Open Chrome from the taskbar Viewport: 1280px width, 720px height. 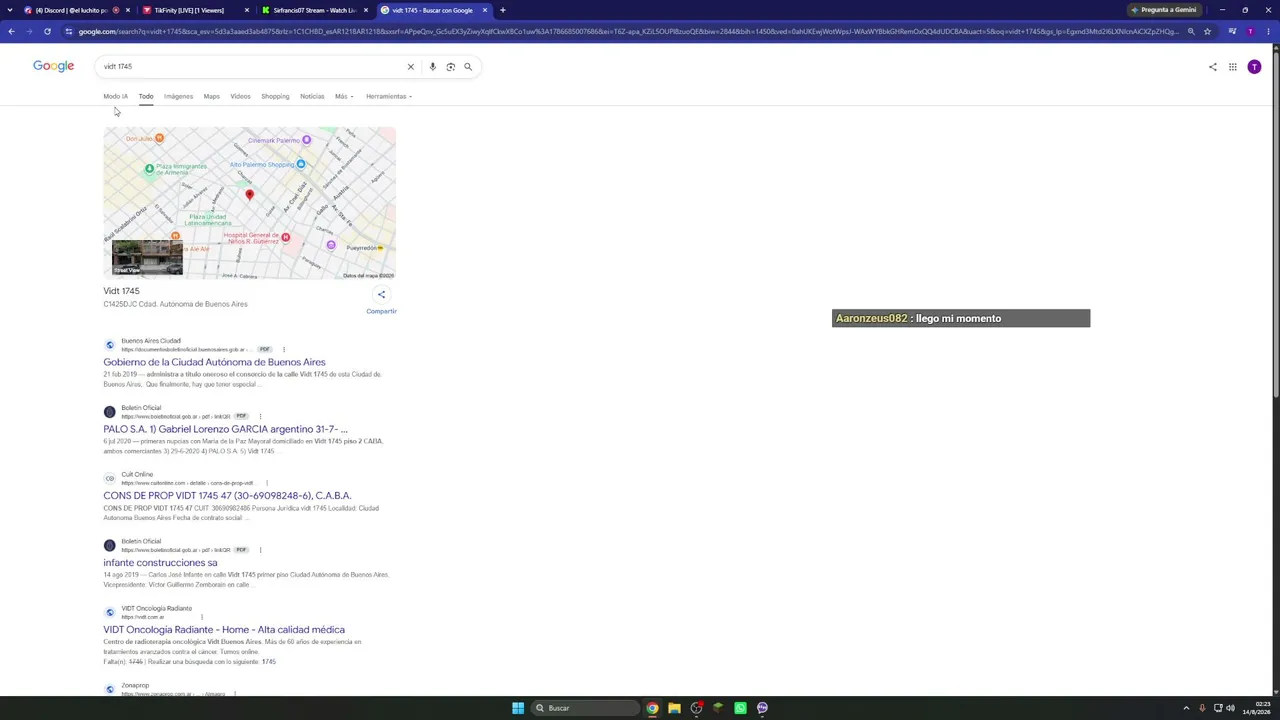tap(652, 708)
